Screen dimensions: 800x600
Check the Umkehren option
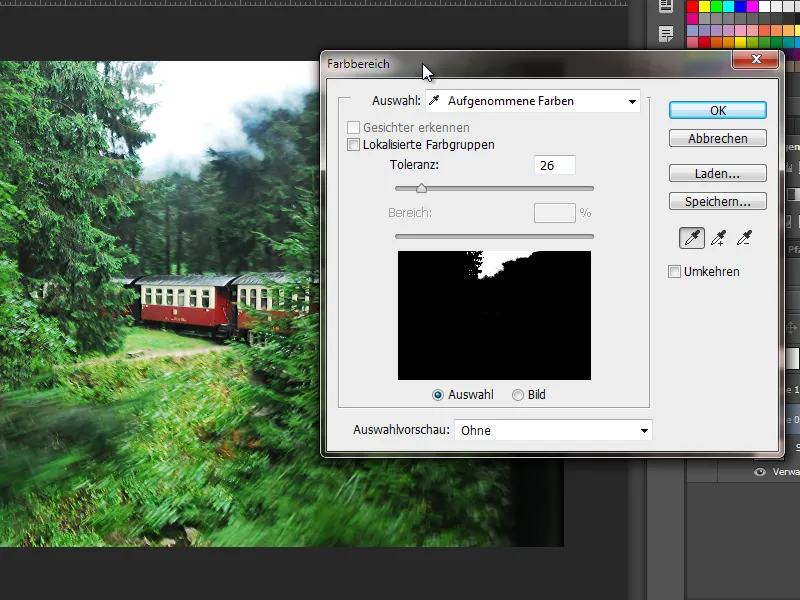coord(674,271)
